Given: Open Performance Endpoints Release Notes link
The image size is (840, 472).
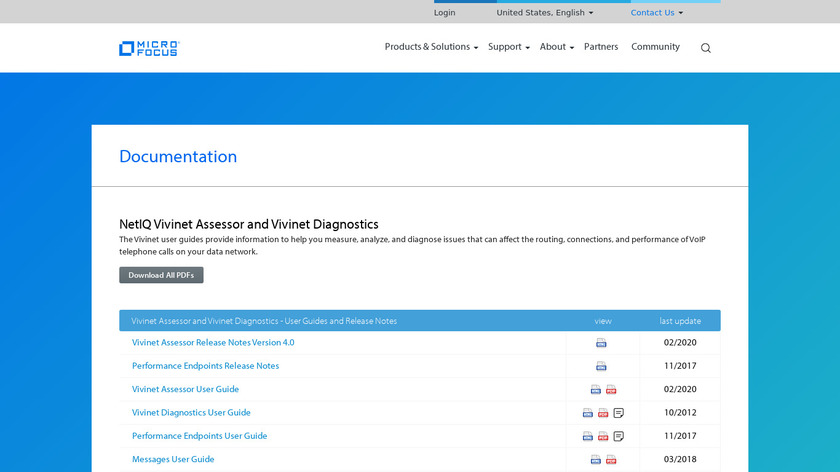Looking at the screenshot, I should (206, 366).
